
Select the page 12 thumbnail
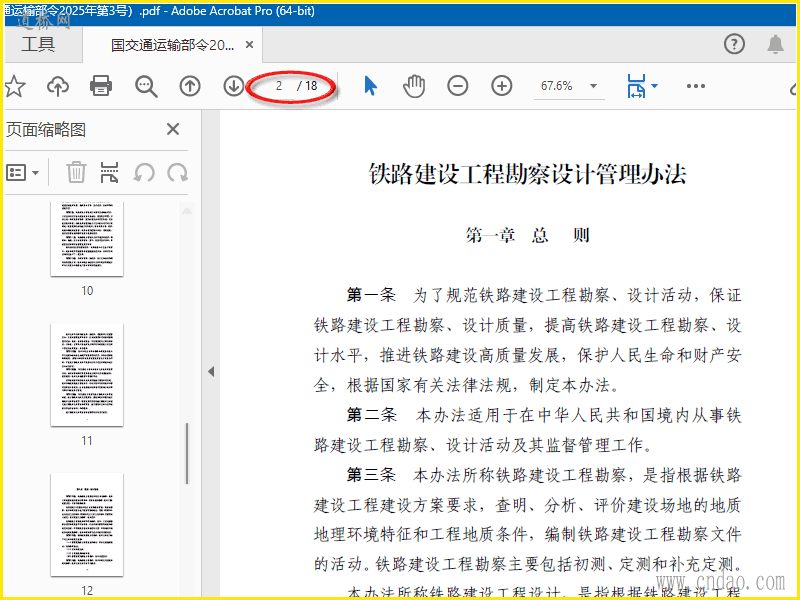click(87, 524)
